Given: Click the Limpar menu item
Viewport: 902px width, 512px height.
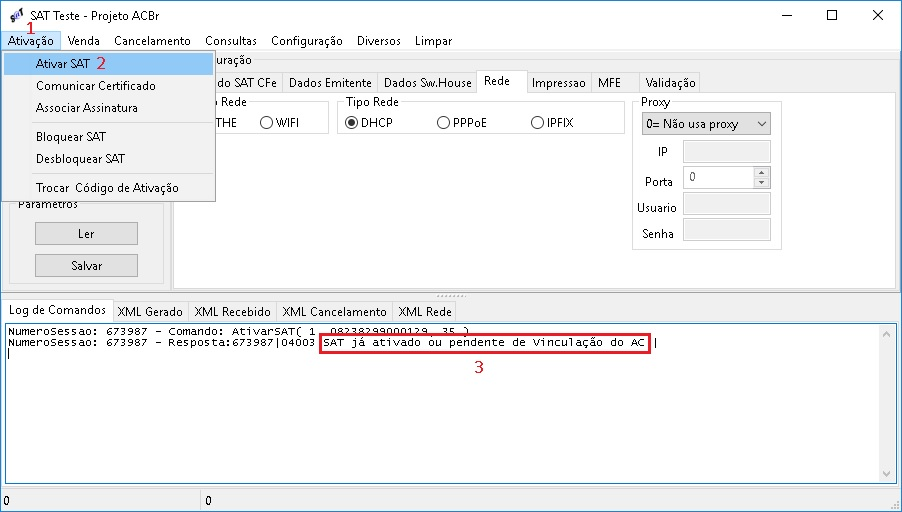Looking at the screenshot, I should tap(433, 41).
